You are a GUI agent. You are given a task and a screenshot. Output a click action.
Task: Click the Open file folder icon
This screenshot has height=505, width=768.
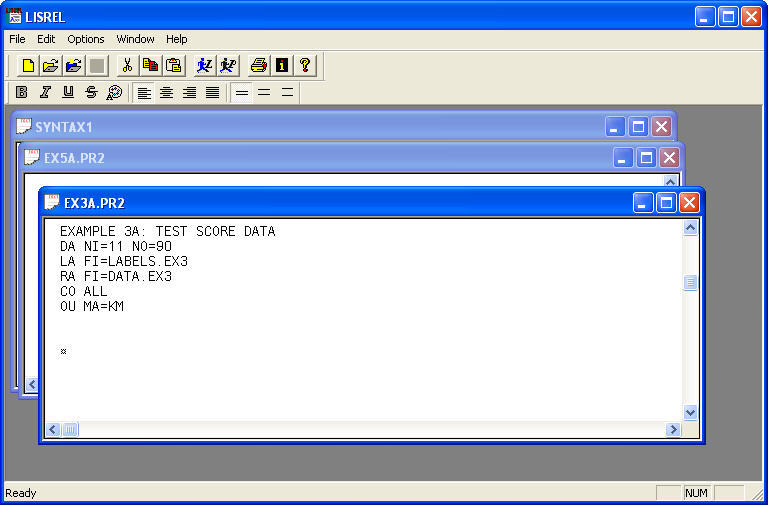coord(50,65)
